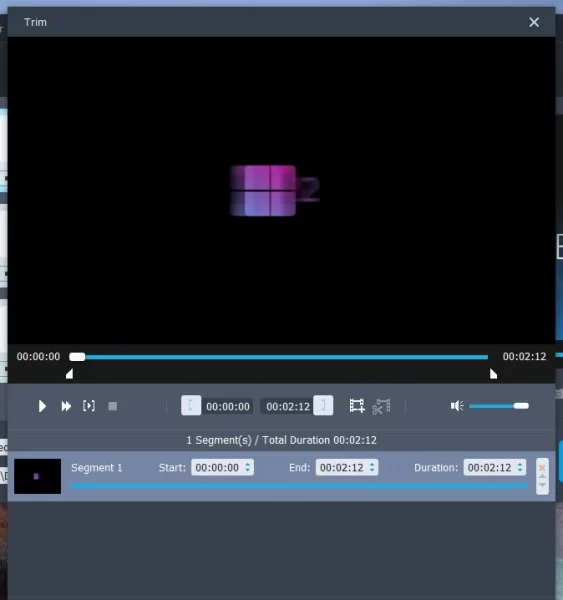This screenshot has height=600, width=563.
Task: Click the segment count and Total Duration text
Action: [x=281, y=440]
